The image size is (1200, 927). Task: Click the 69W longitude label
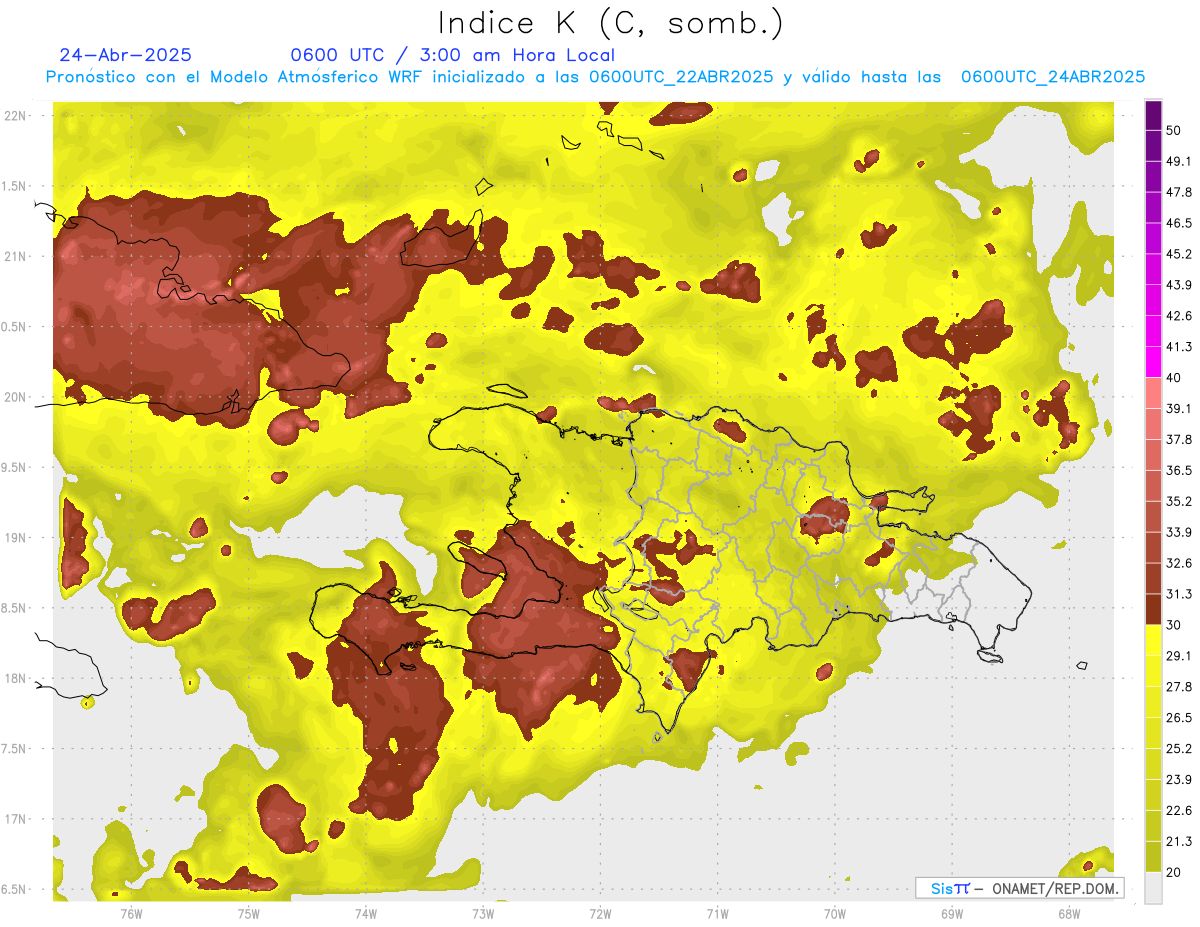click(x=952, y=913)
